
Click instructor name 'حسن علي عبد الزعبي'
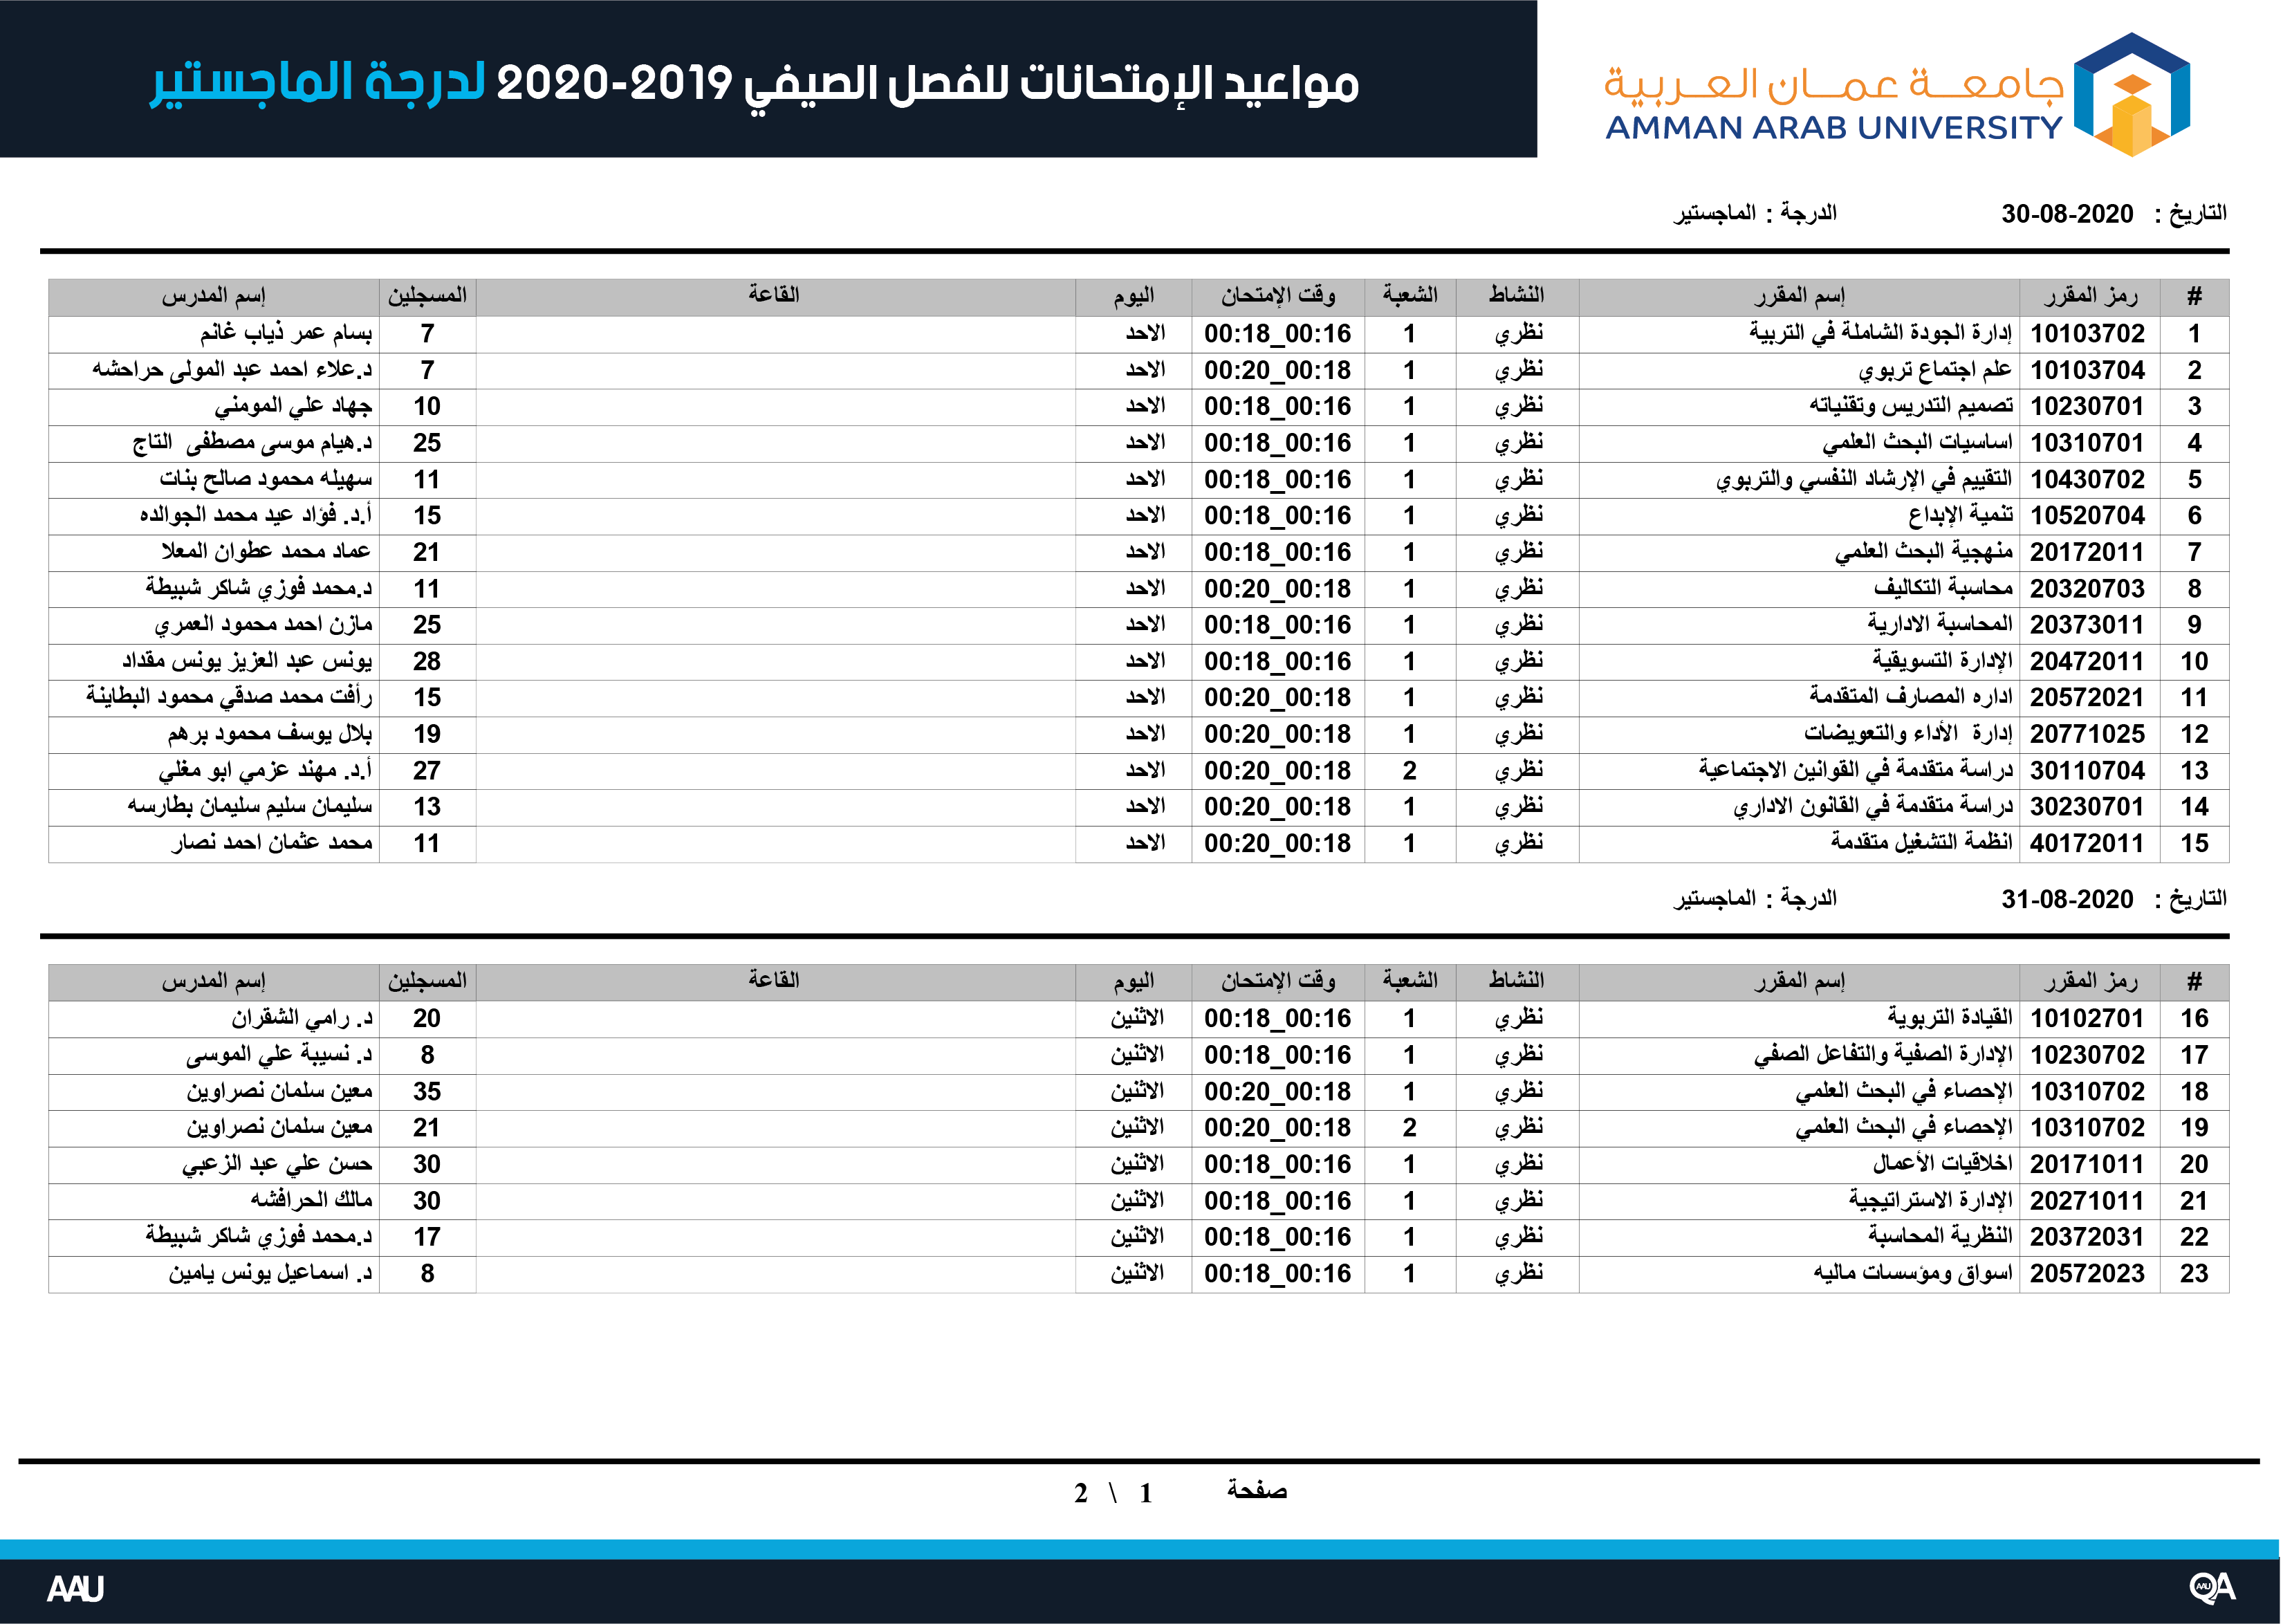277,1164
